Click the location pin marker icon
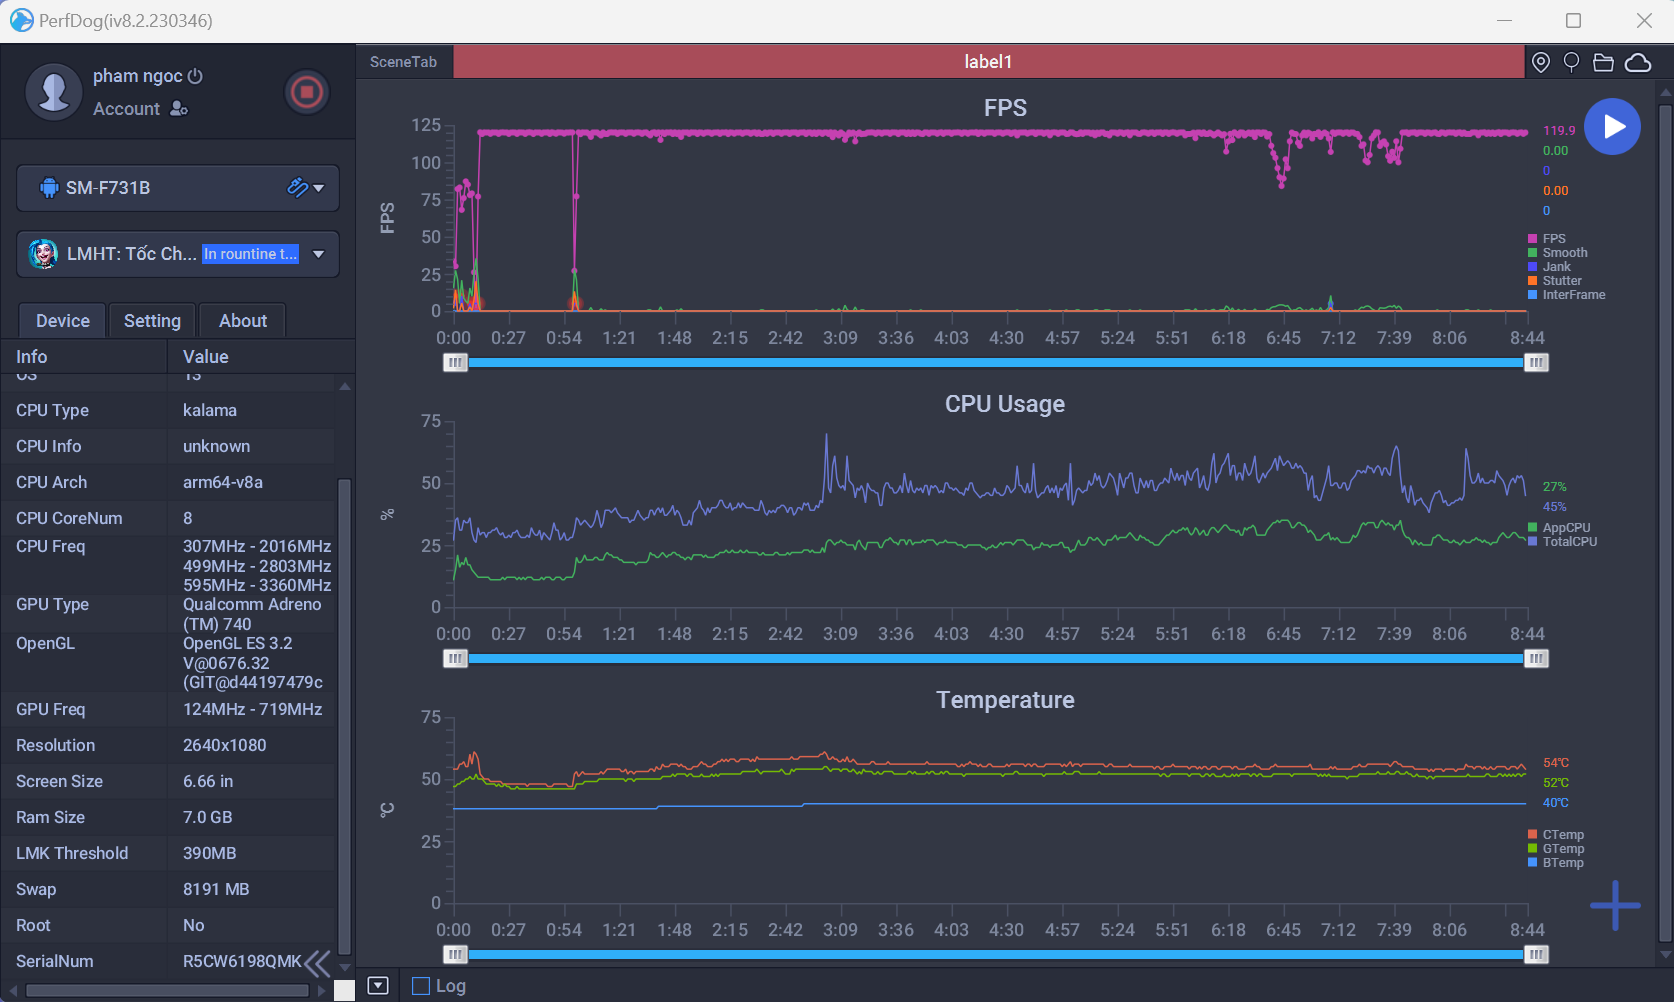The height and width of the screenshot is (1002, 1674). point(1541,62)
